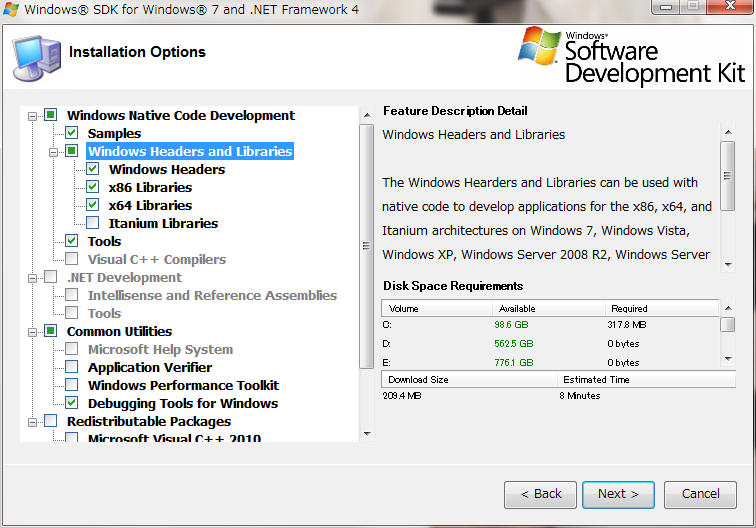This screenshot has height=528, width=756.
Task: Uncheck the x86 Libraries checkbox
Action: (93, 187)
